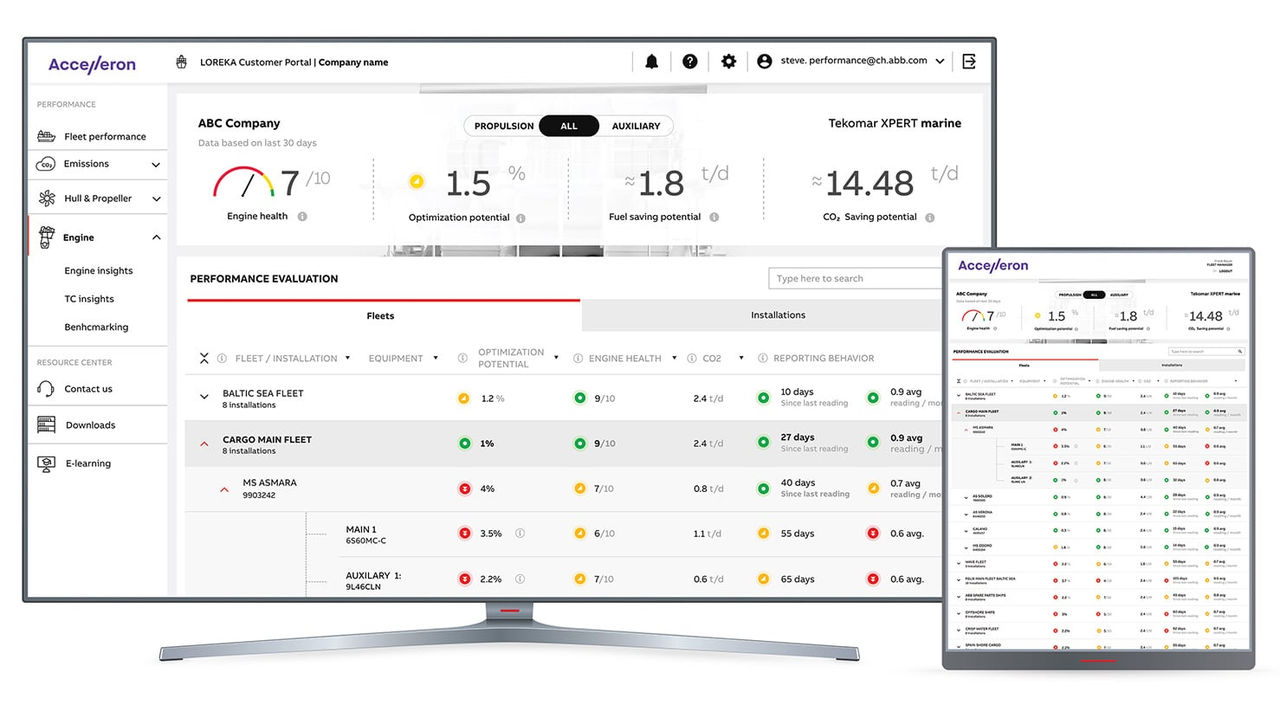Click info icon beside CO₂ Saving potential
The width and height of the screenshot is (1280, 719).
coord(930,217)
